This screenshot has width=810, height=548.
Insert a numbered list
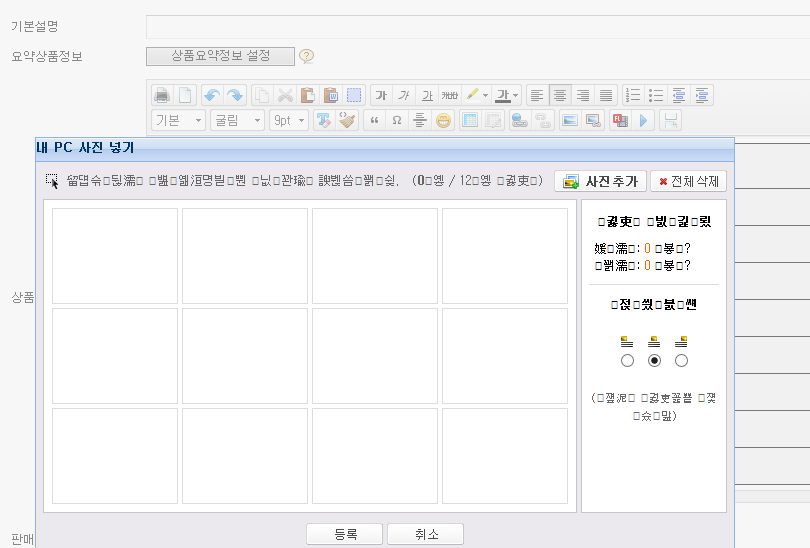633,96
